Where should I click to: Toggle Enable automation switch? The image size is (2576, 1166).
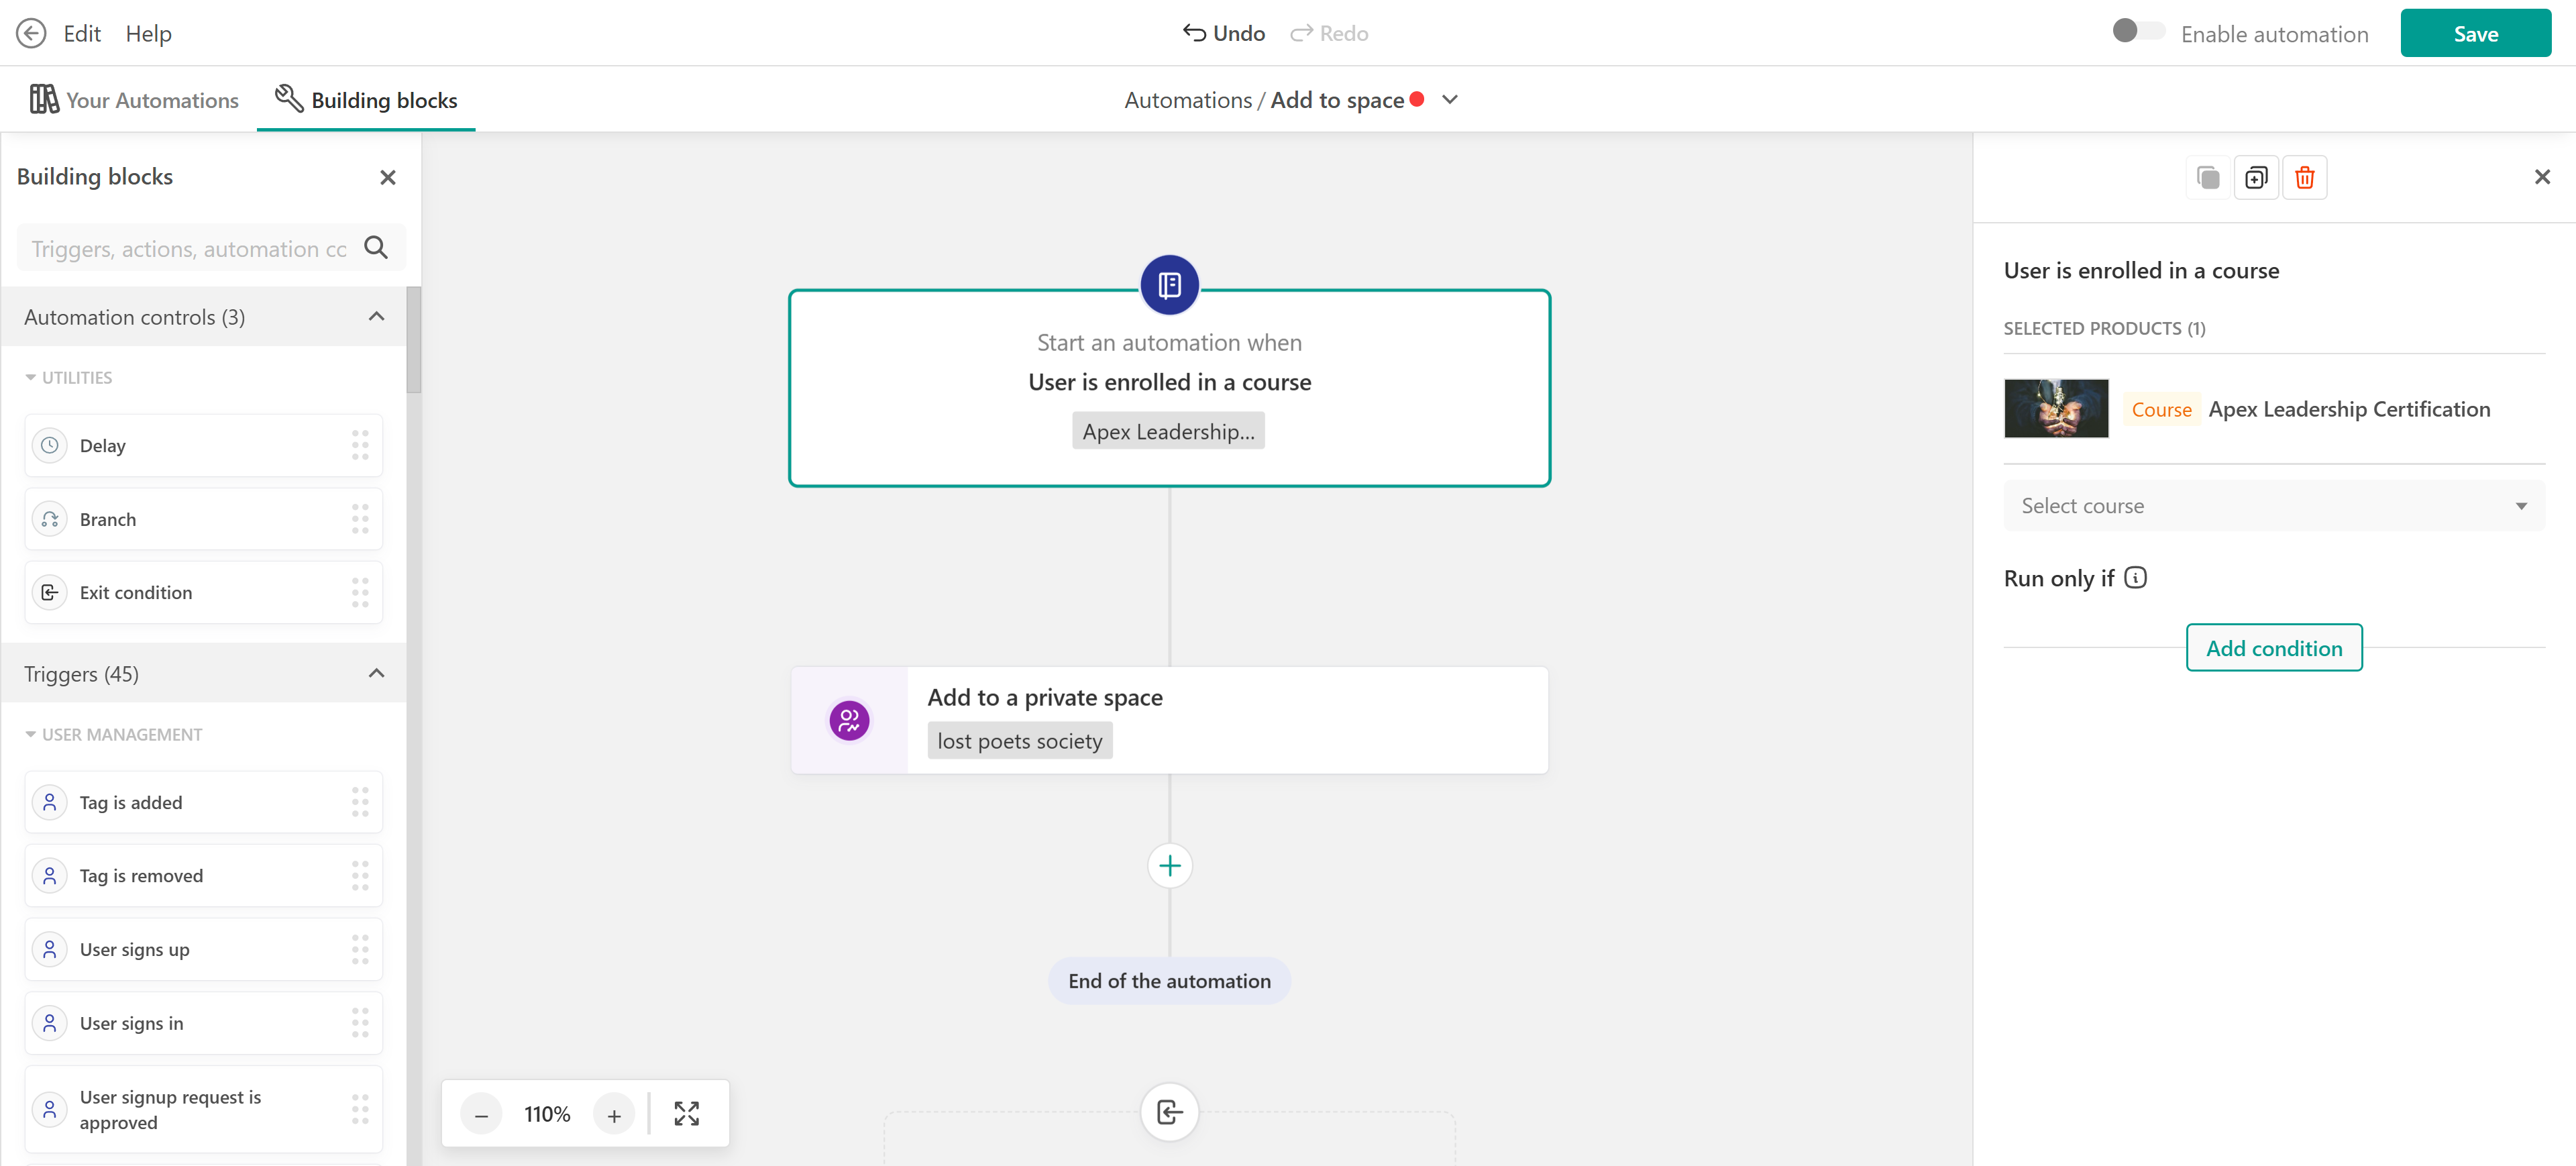(2138, 32)
